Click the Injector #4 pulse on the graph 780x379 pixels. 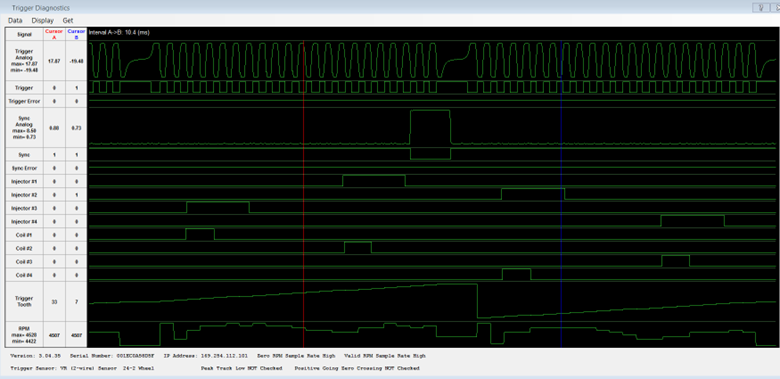[x=692, y=221]
